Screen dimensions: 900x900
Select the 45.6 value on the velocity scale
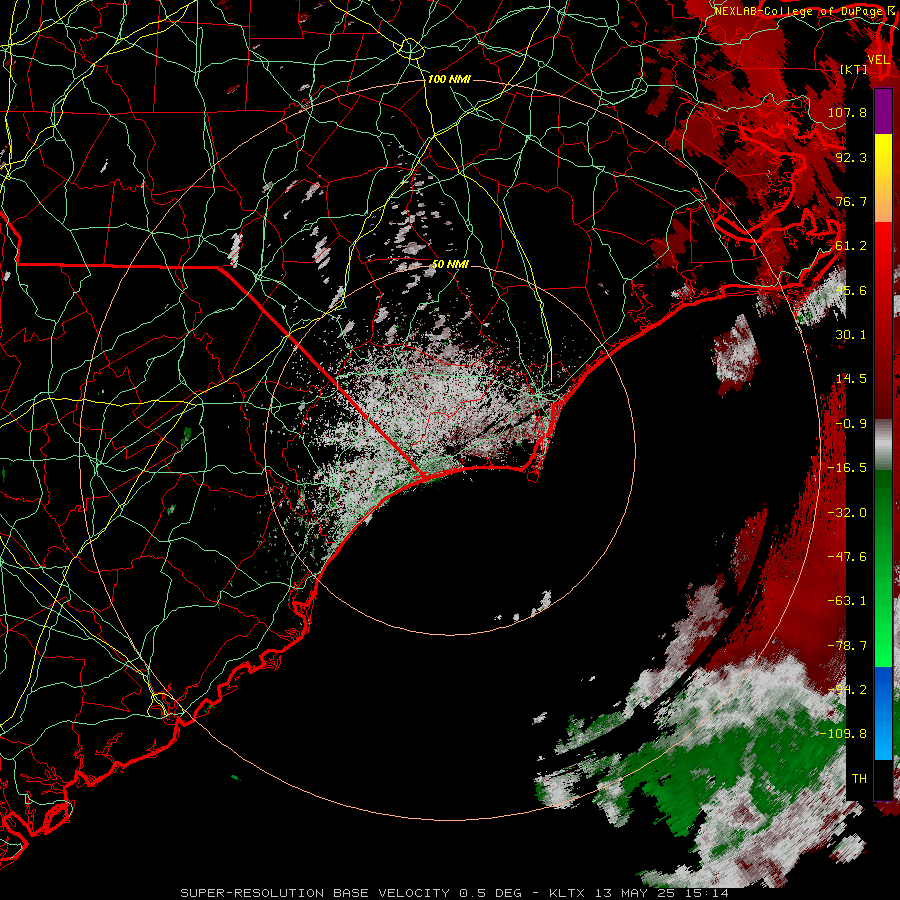[x=851, y=290]
